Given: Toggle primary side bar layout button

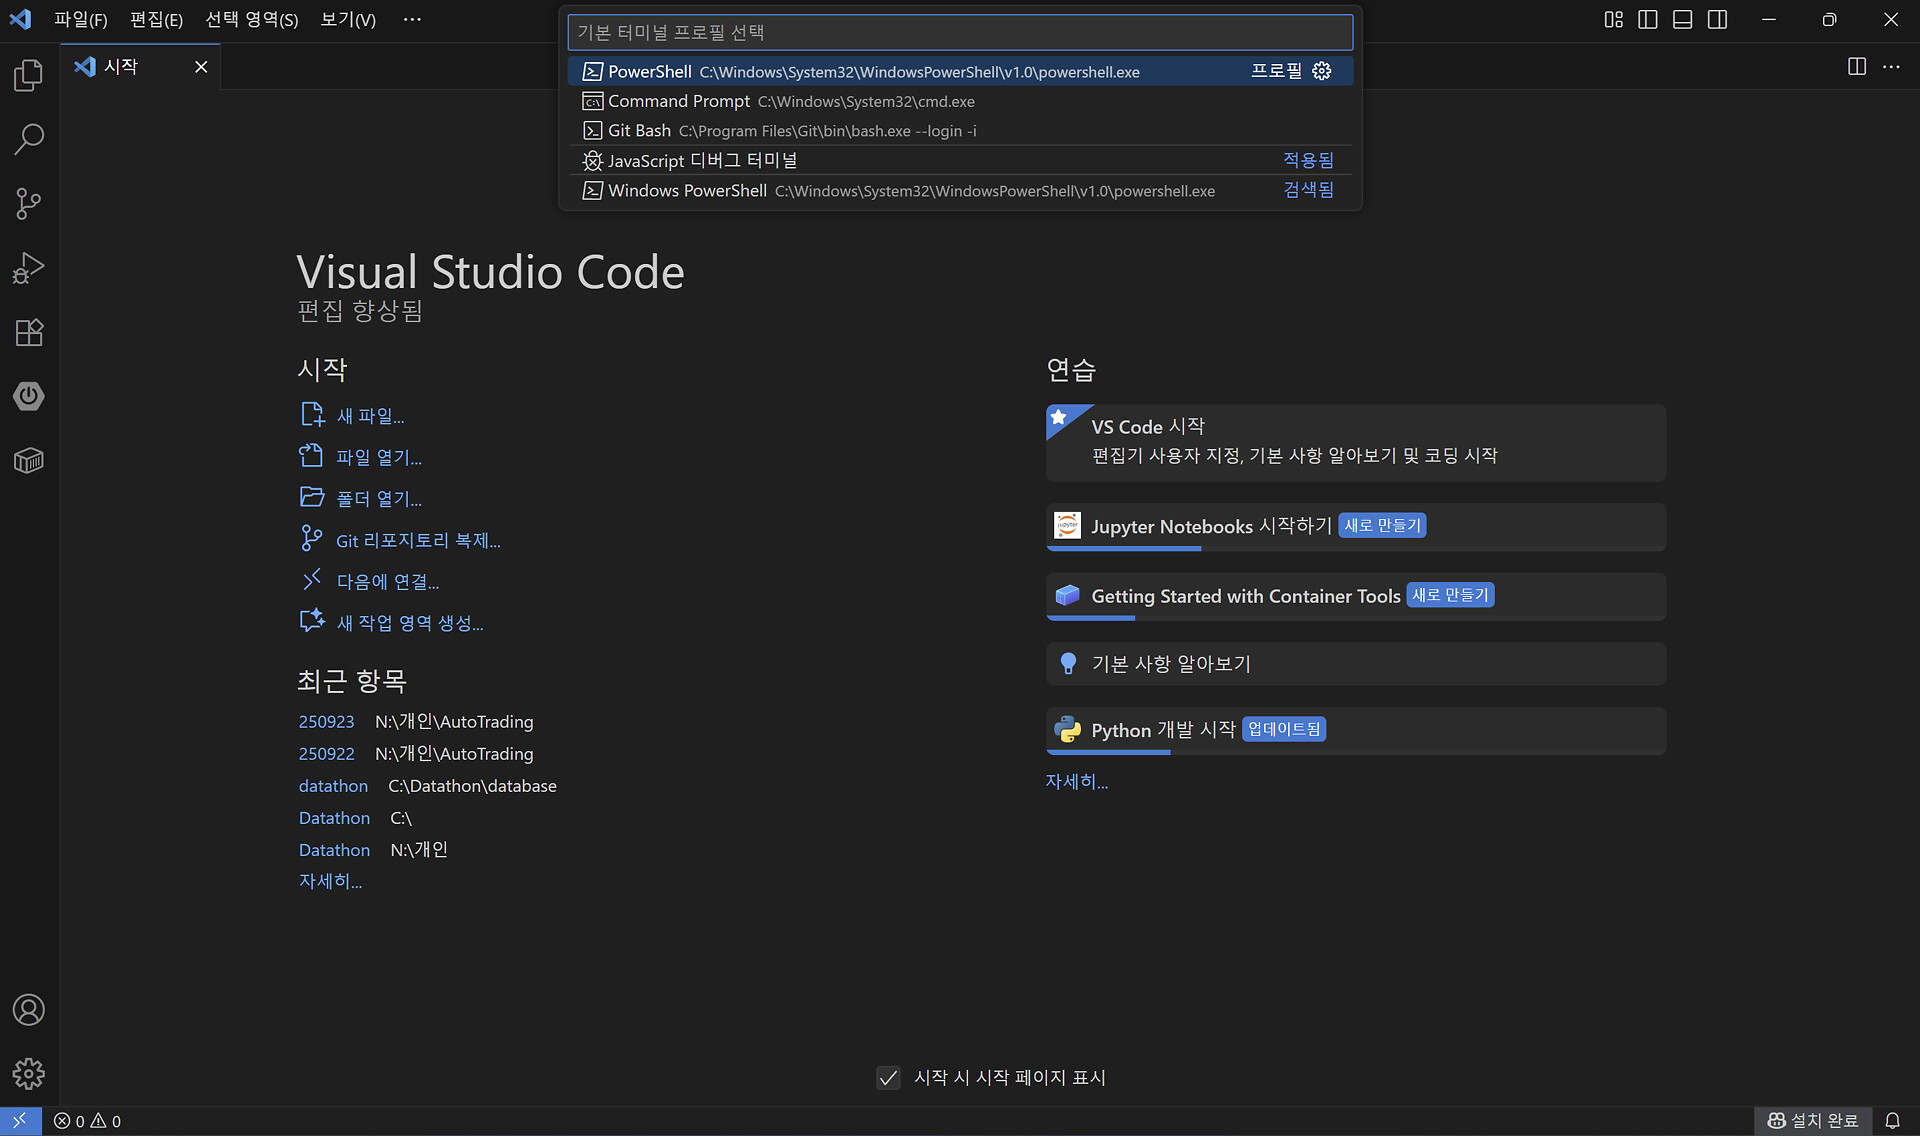Looking at the screenshot, I should pyautogui.click(x=1648, y=20).
